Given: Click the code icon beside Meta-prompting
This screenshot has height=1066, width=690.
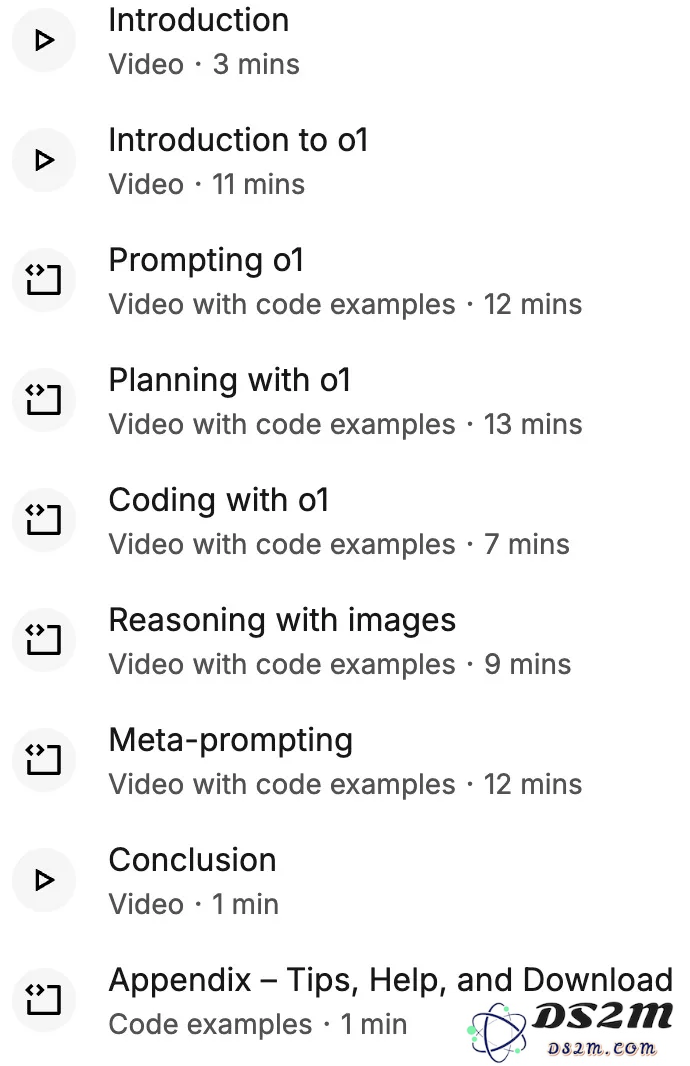Looking at the screenshot, I should pos(44,759).
